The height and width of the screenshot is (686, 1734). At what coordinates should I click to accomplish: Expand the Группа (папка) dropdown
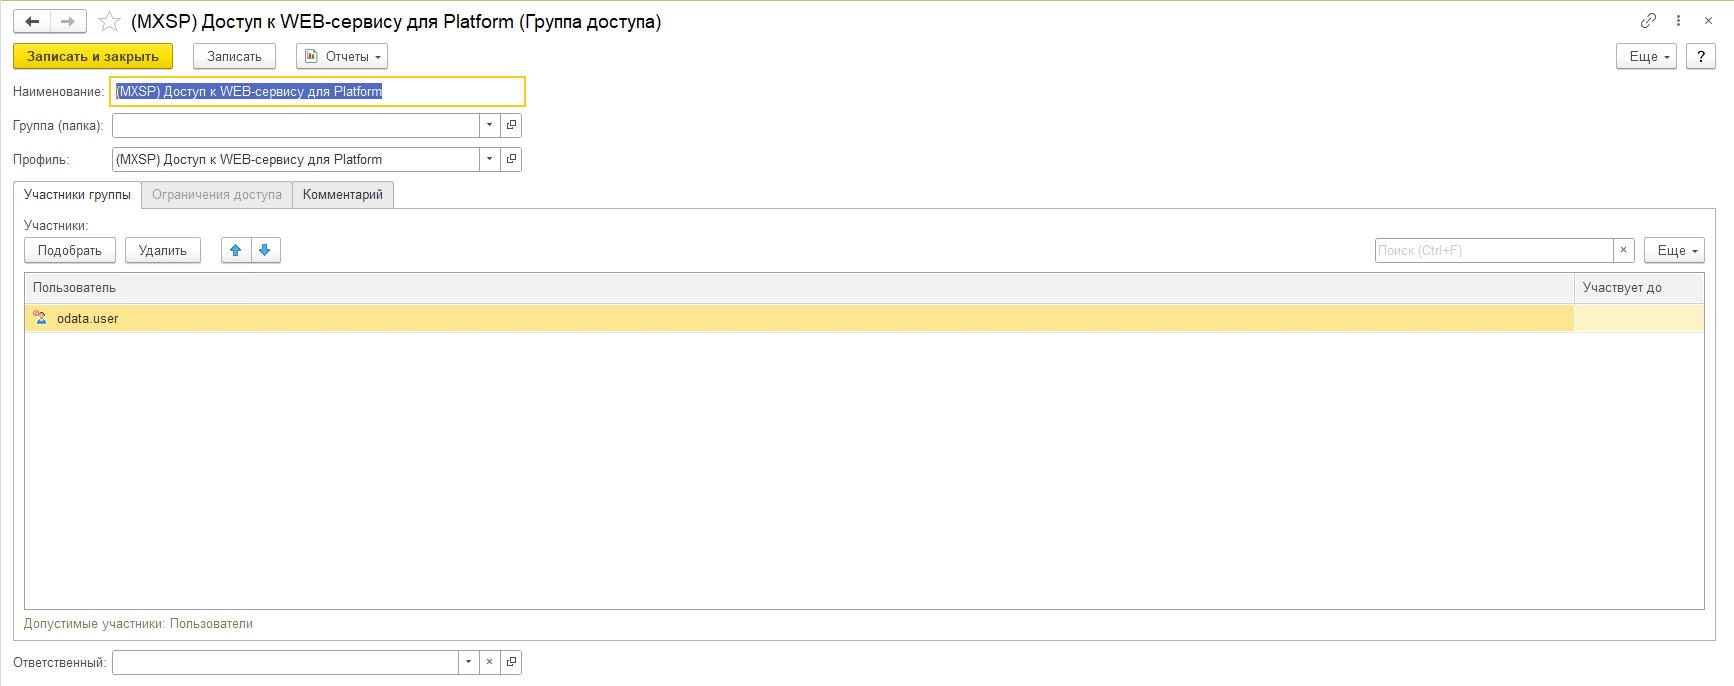(x=489, y=125)
